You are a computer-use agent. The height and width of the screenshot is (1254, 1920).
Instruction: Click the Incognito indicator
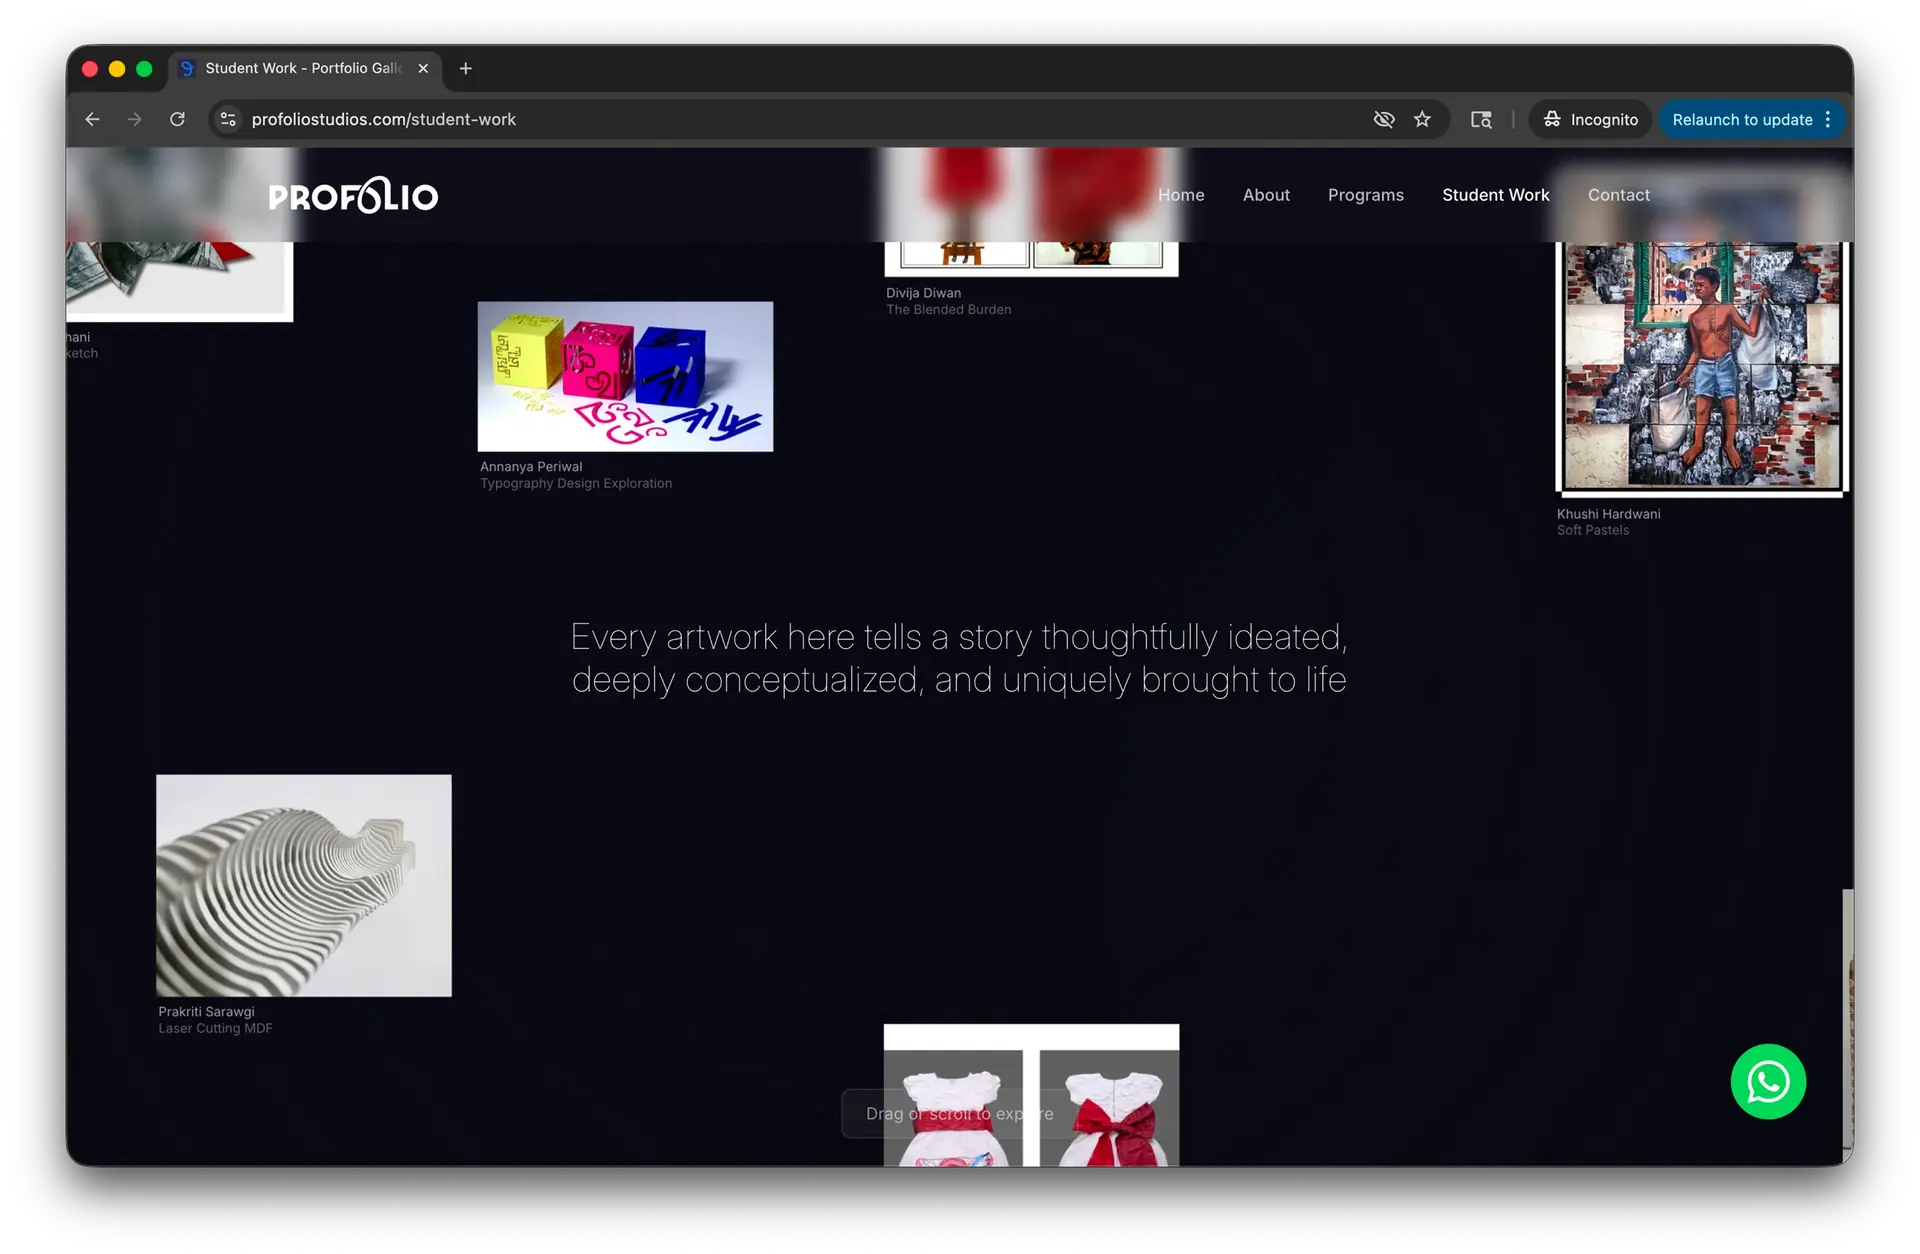[x=1590, y=119]
